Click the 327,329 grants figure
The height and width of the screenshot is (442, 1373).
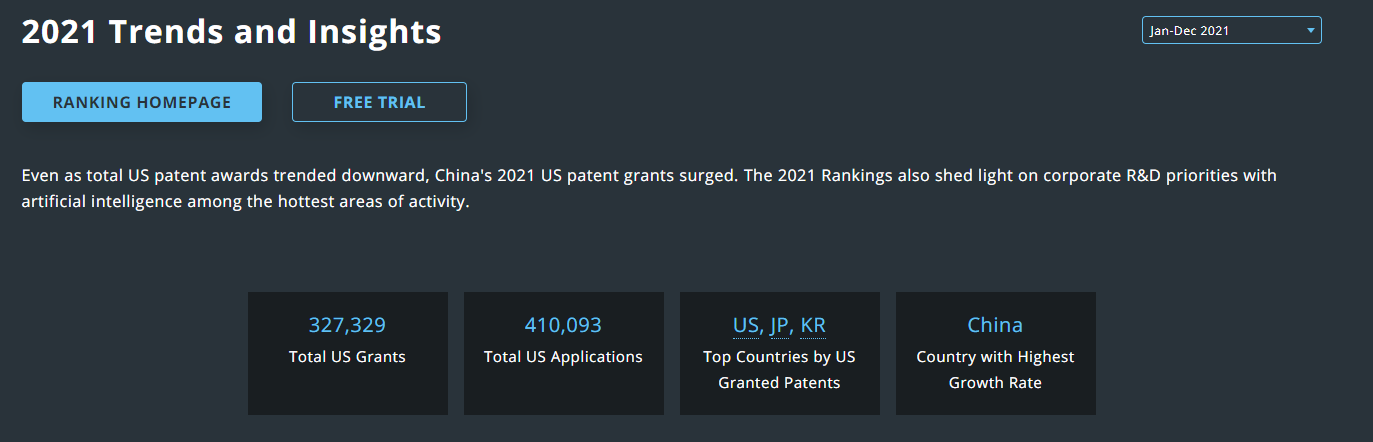coord(347,325)
